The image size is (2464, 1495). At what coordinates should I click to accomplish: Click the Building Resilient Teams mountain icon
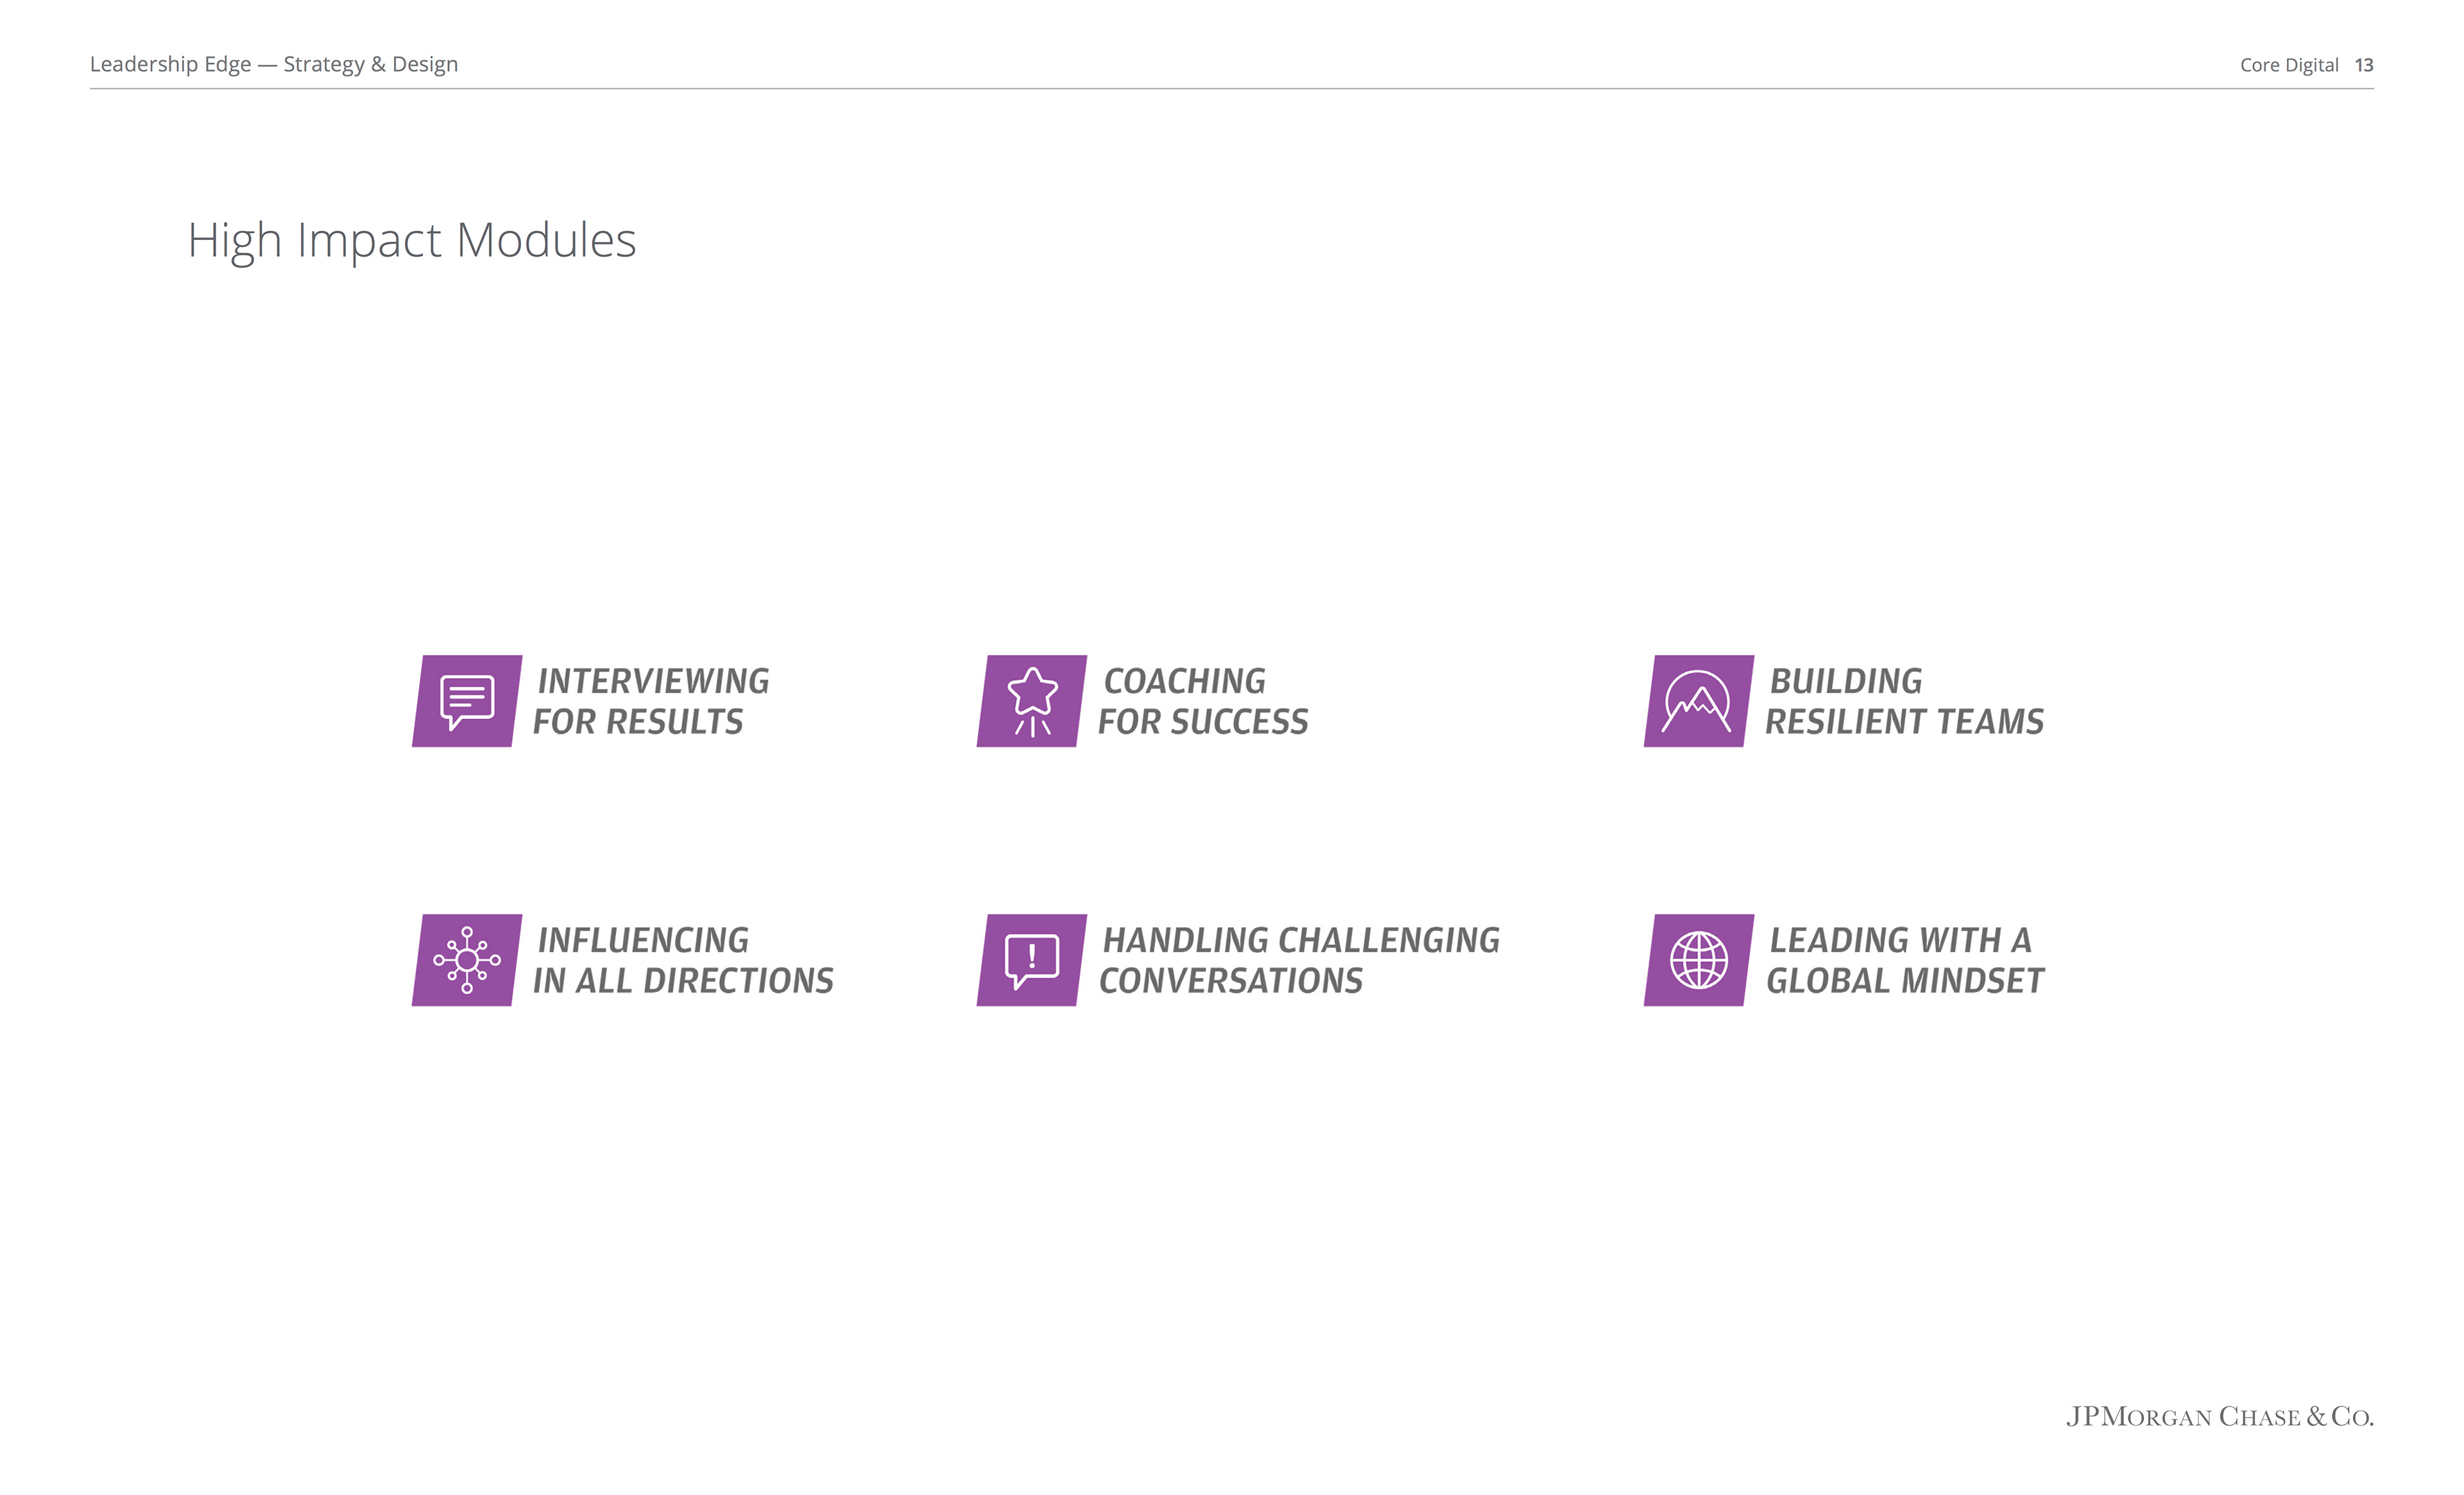(x=1699, y=701)
